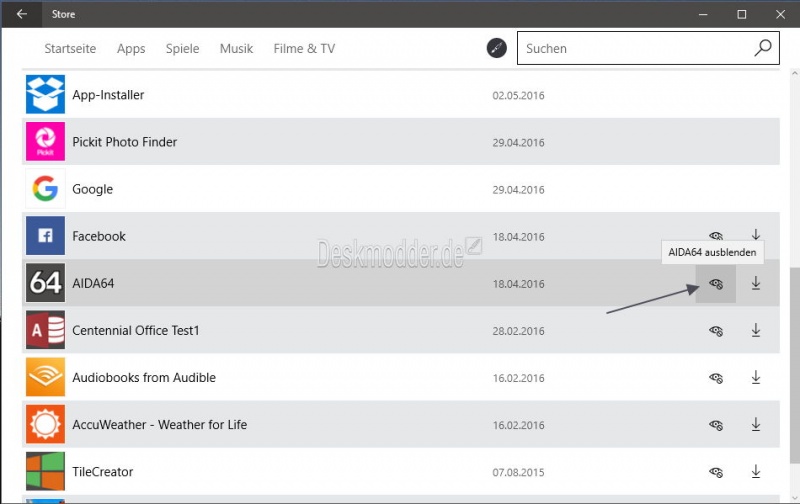Download Centennial Office Test1
Image resolution: width=800 pixels, height=504 pixels.
click(756, 331)
